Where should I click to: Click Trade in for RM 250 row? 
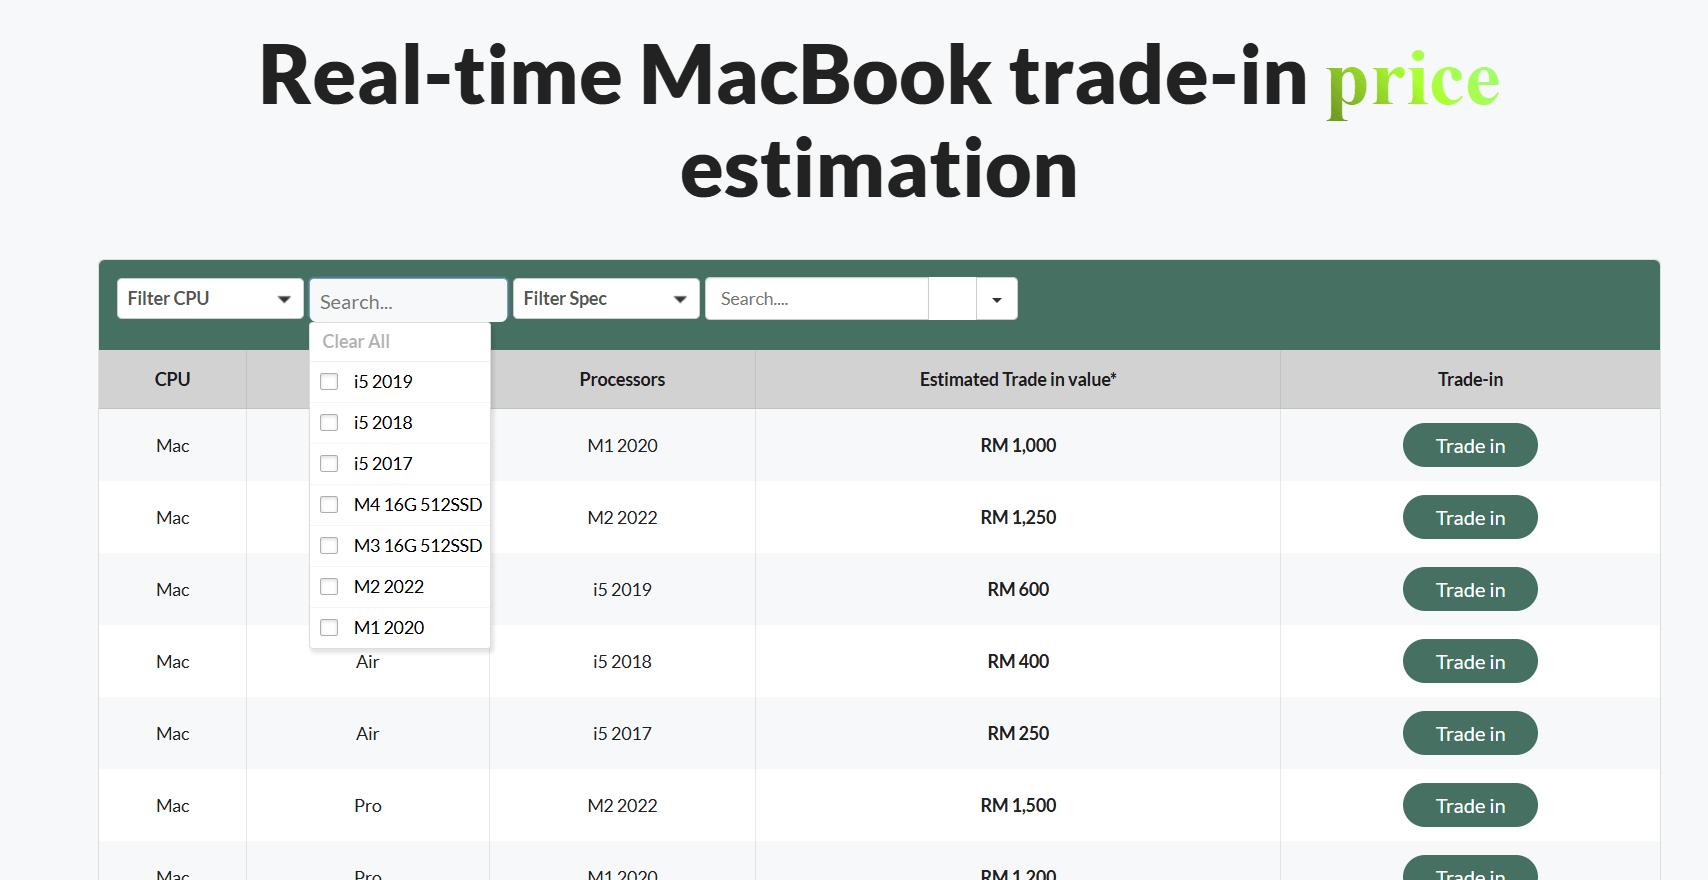[x=1470, y=734]
